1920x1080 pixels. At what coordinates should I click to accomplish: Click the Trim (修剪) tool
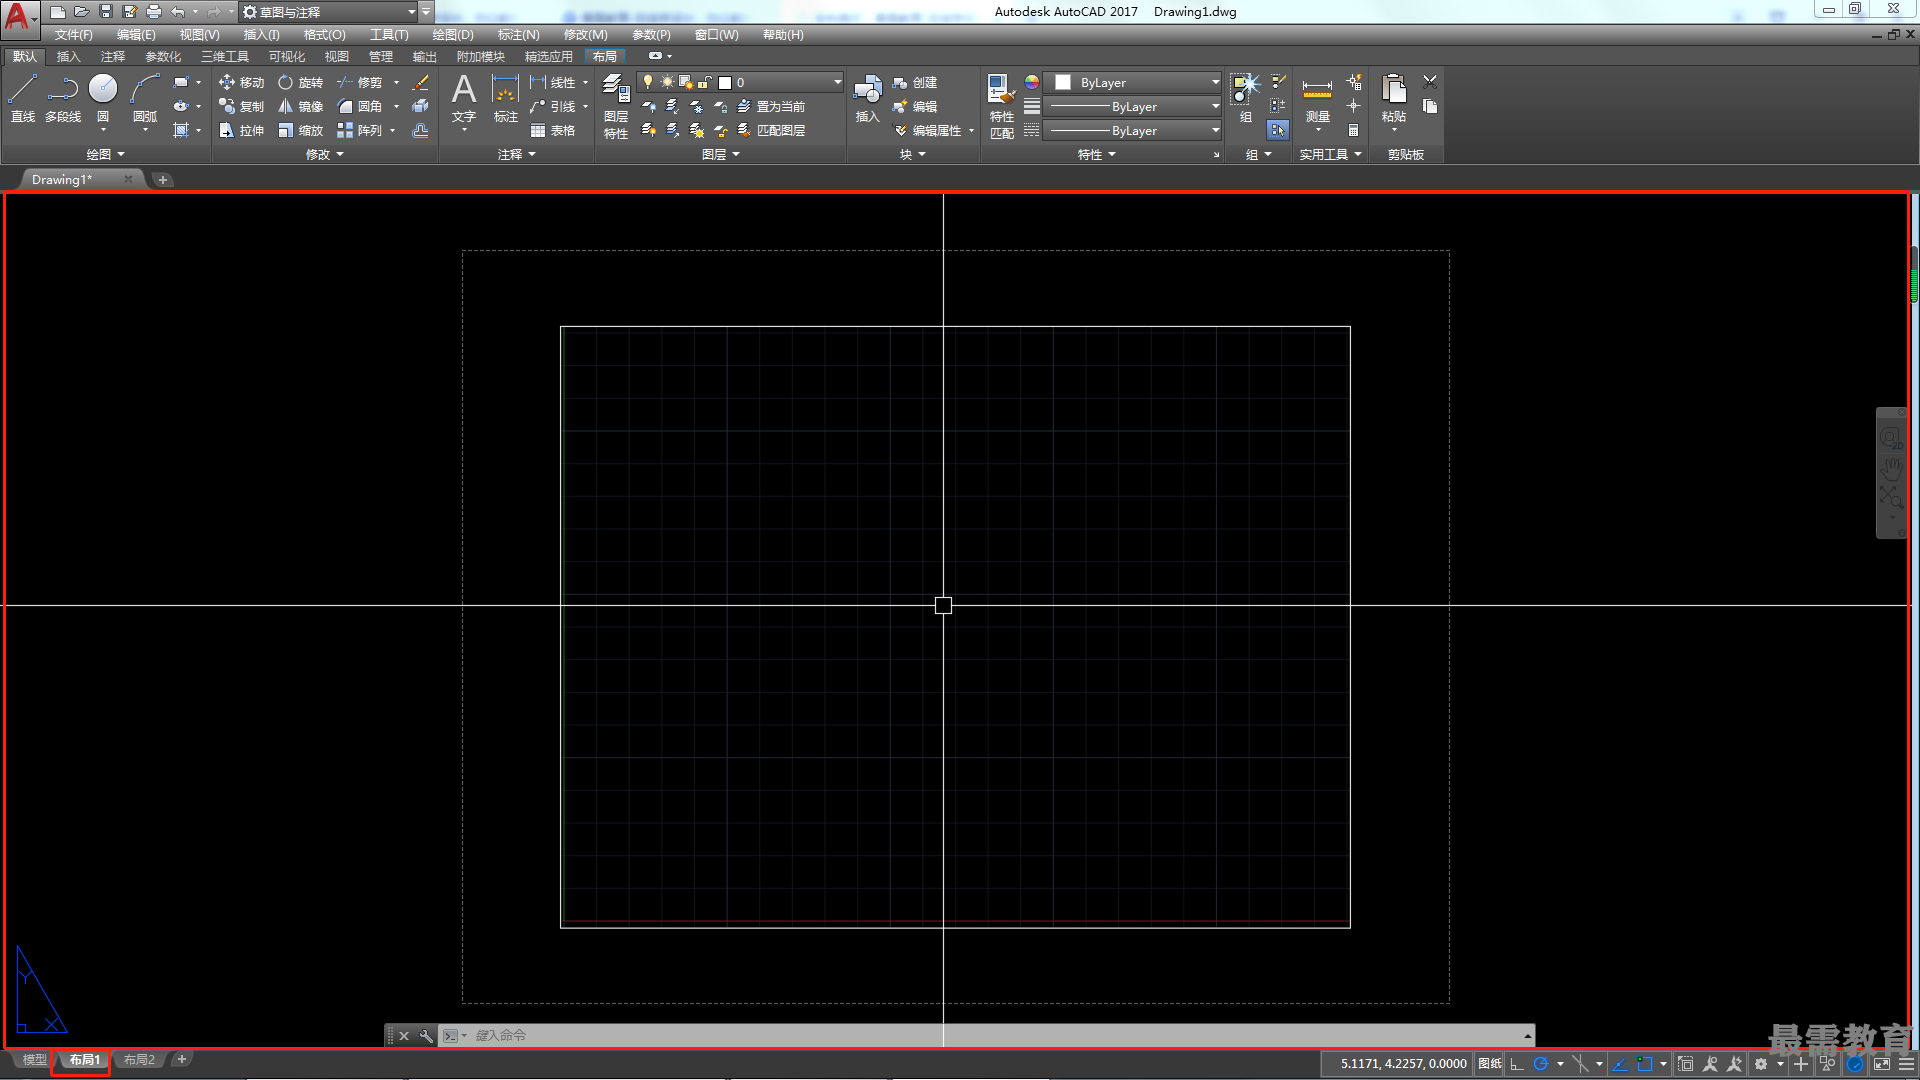coord(359,82)
